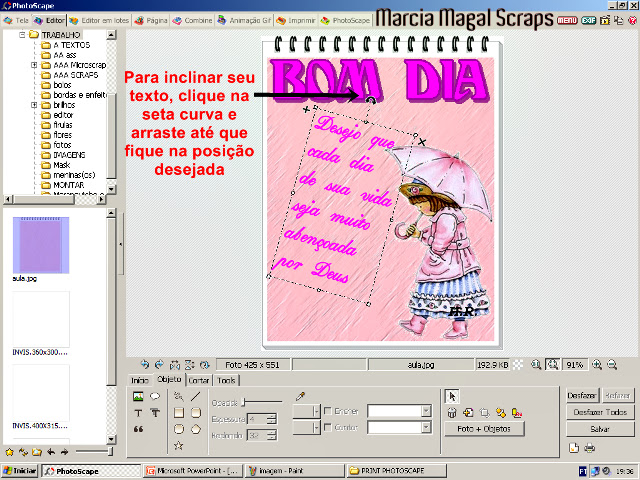Click the Foto + Objetos button
Screen dimensions: 640x480
484,429
